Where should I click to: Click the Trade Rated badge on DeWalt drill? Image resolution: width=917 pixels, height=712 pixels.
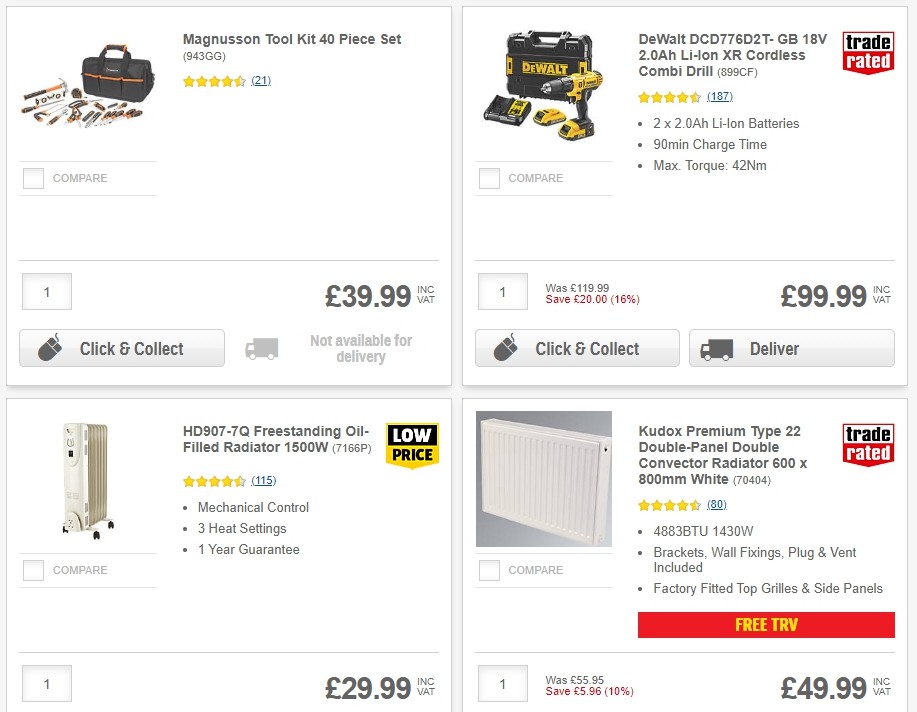click(x=868, y=54)
